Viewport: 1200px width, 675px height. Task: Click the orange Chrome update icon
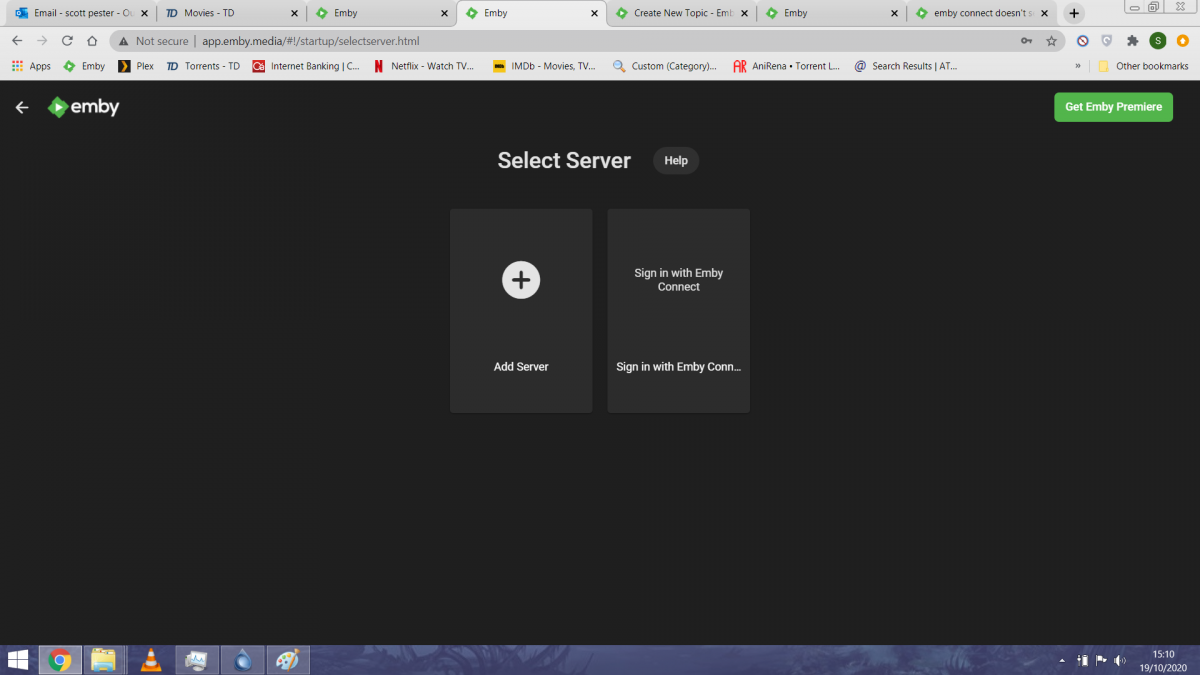[1182, 41]
